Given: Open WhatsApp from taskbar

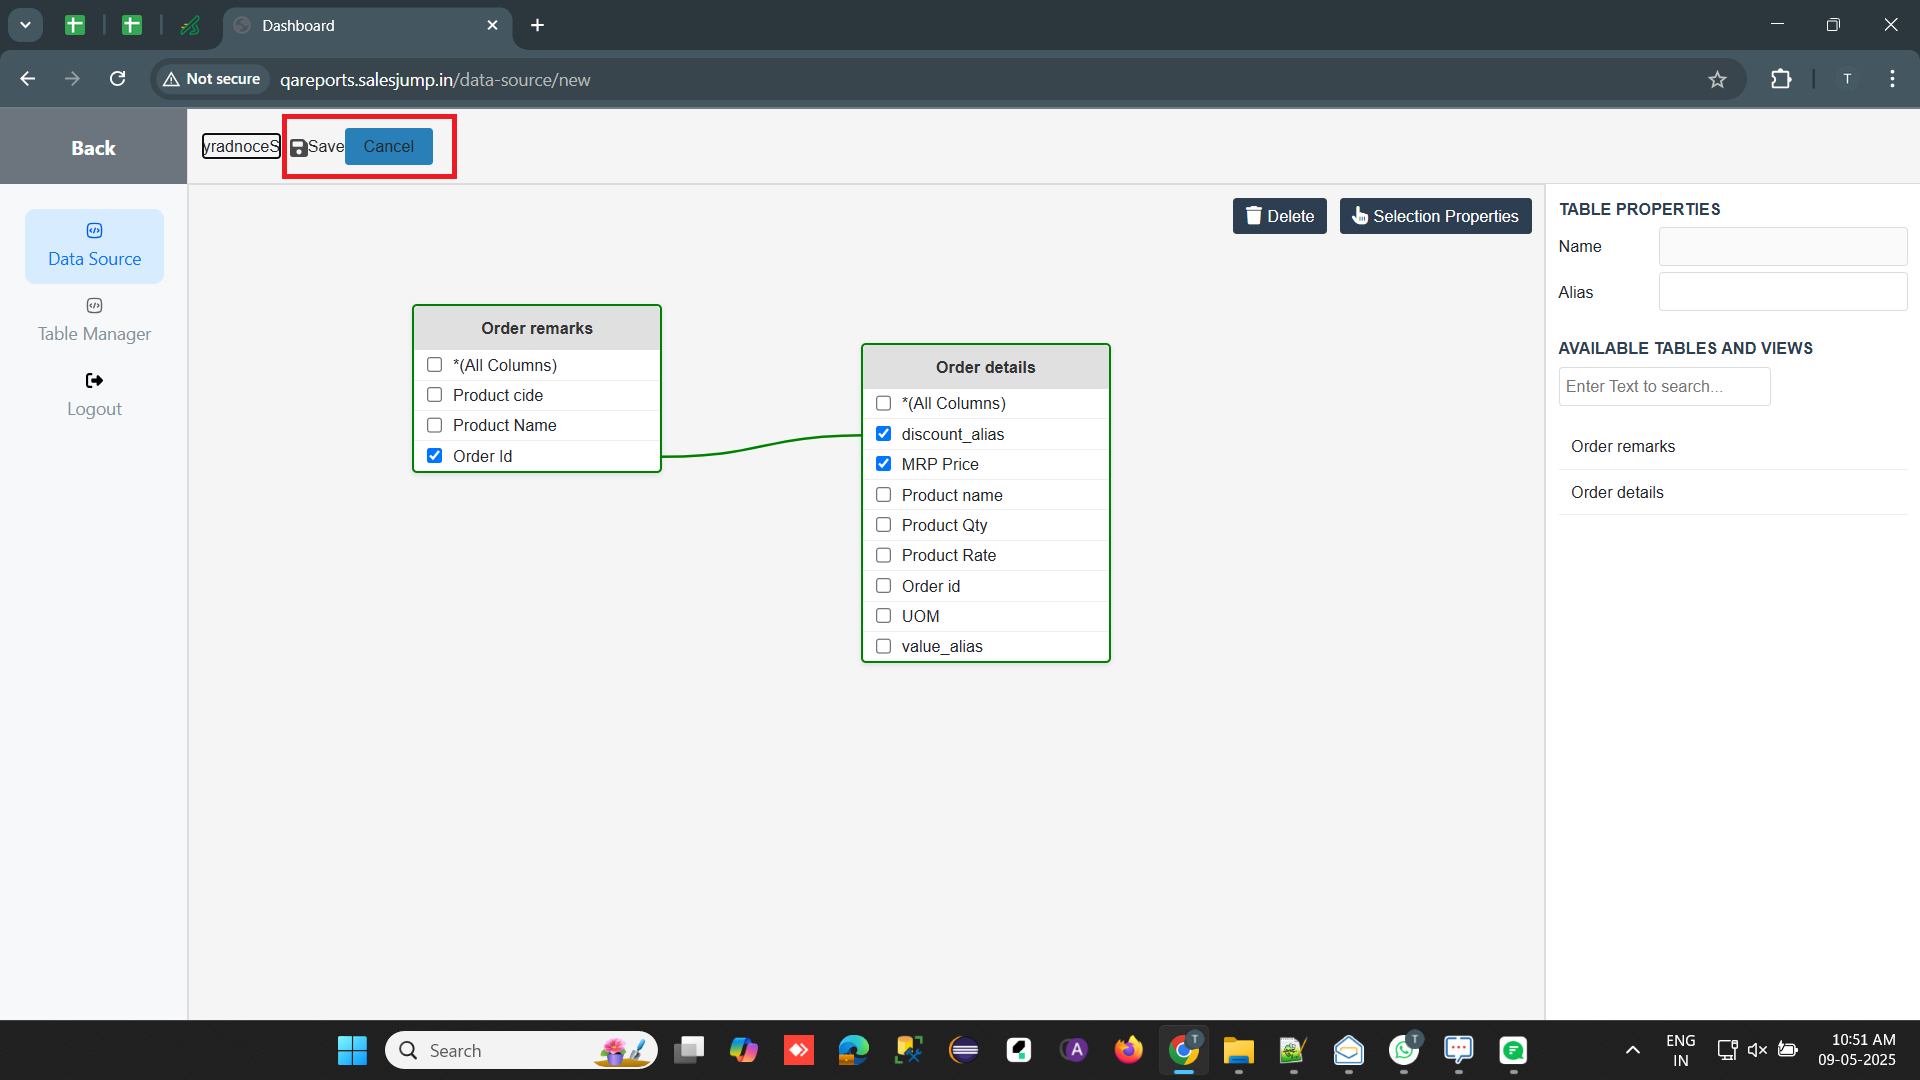Looking at the screenshot, I should tap(1403, 1050).
